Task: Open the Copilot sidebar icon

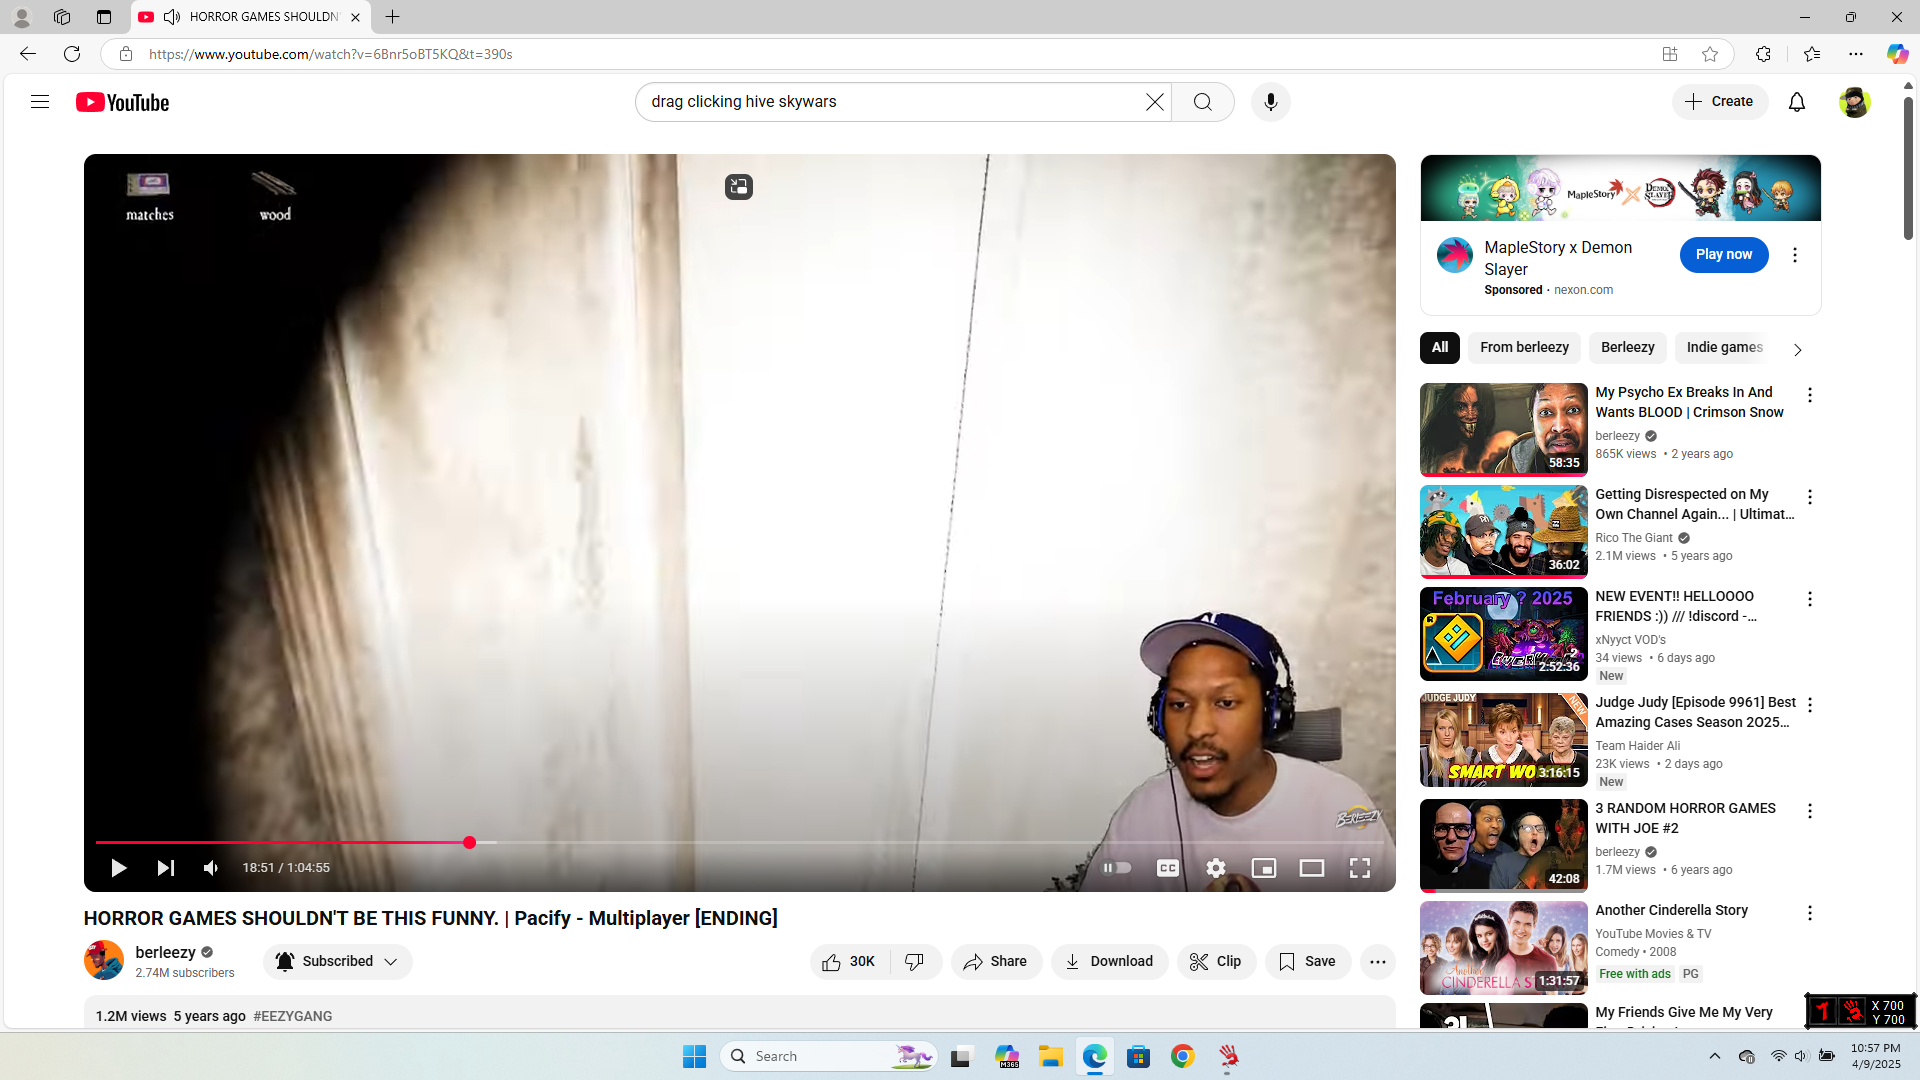Action: click(1897, 54)
